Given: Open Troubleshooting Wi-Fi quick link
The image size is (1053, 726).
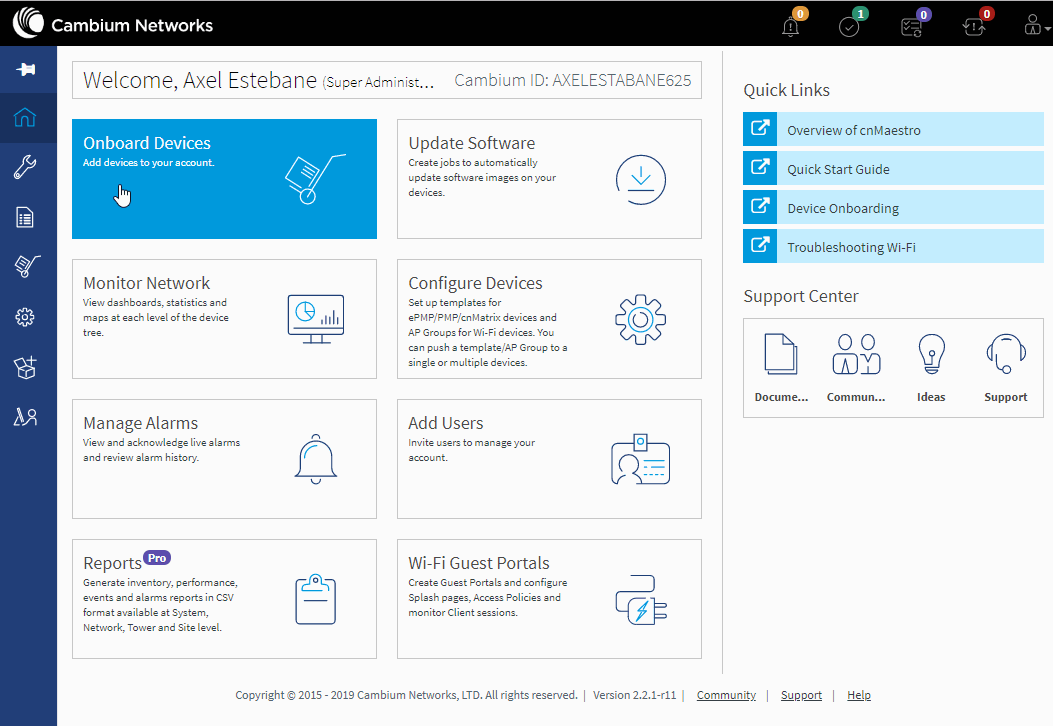Looking at the screenshot, I should point(893,246).
